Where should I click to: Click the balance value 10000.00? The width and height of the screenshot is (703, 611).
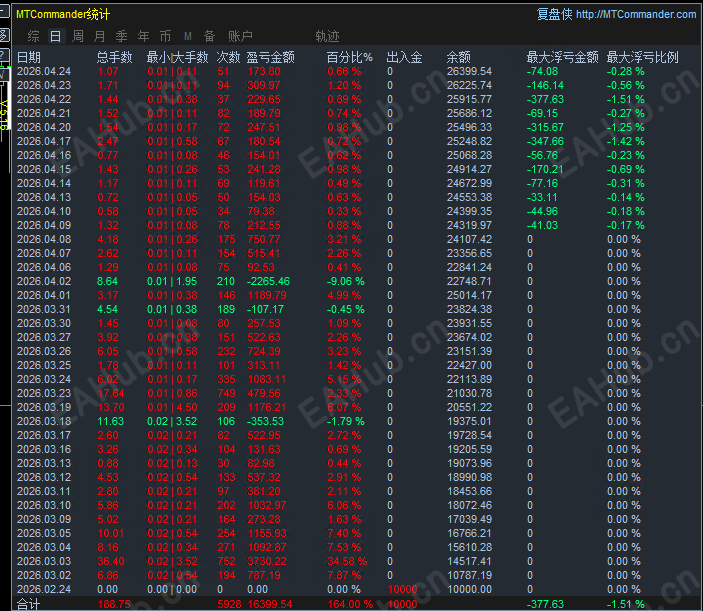point(469,589)
